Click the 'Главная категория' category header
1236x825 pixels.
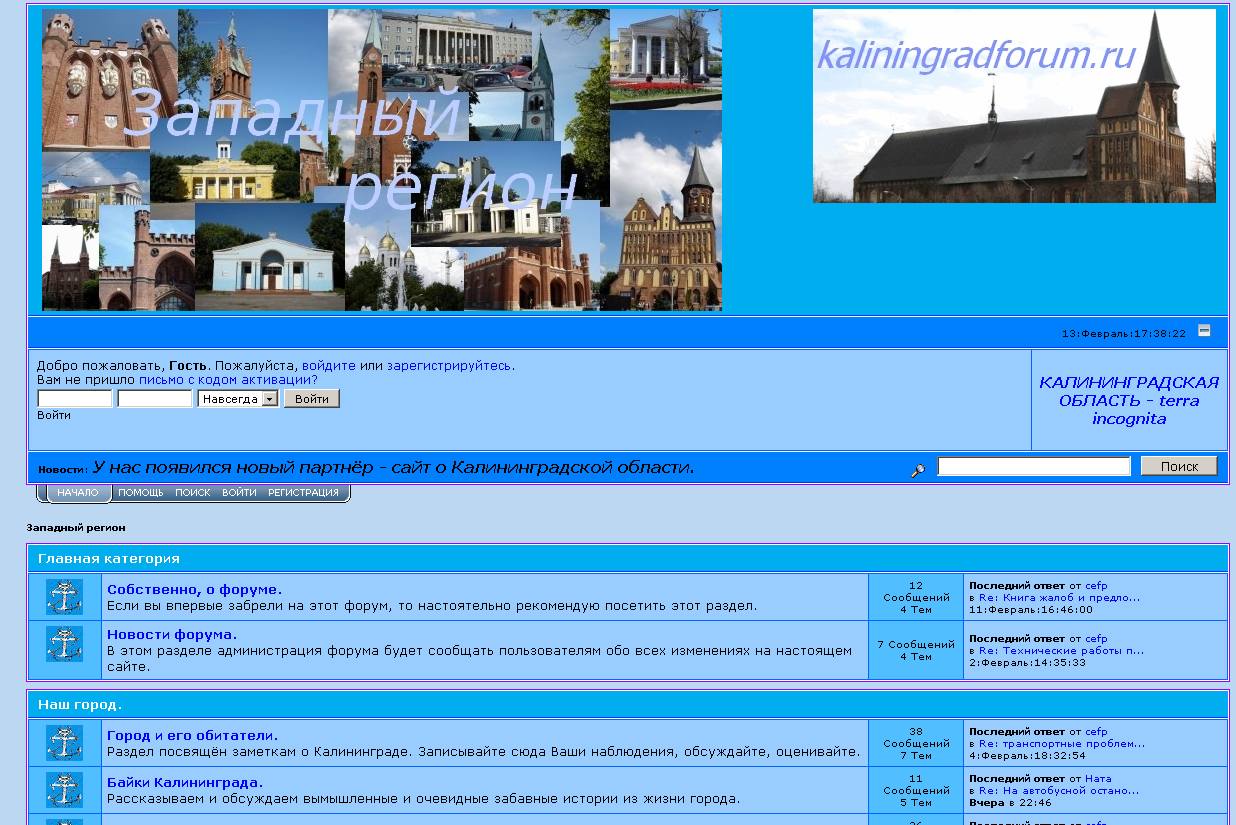tap(109, 559)
